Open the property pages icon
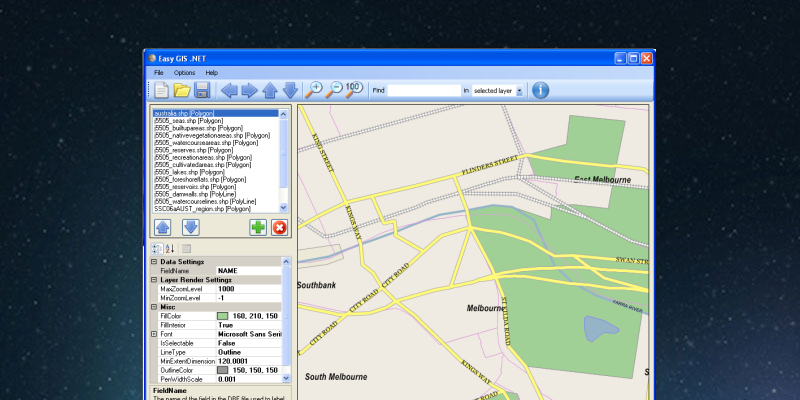The width and height of the screenshot is (800, 400). click(x=186, y=248)
